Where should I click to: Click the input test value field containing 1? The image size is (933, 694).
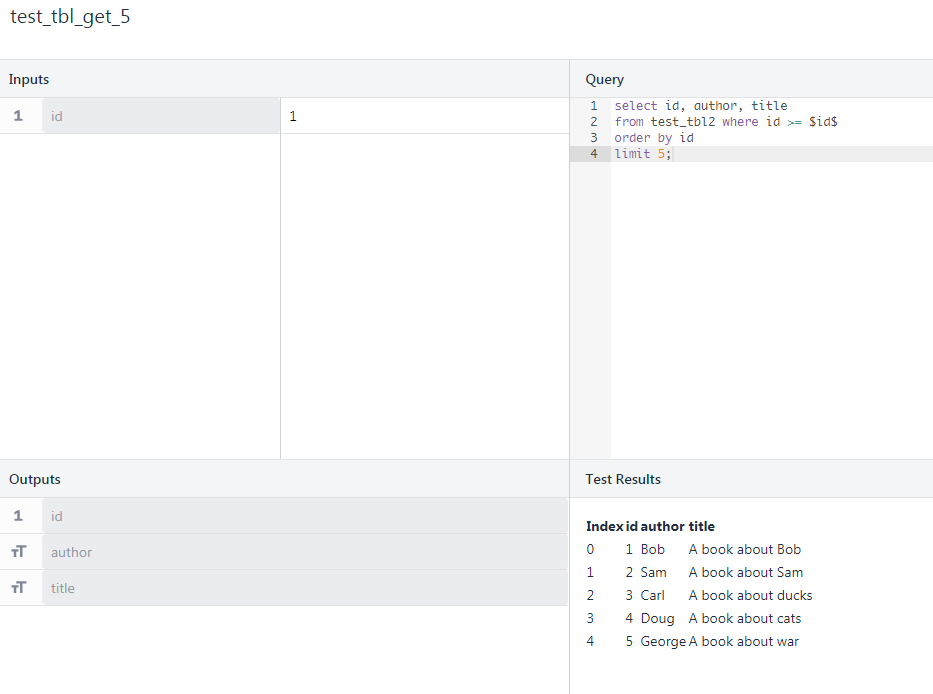coord(423,116)
